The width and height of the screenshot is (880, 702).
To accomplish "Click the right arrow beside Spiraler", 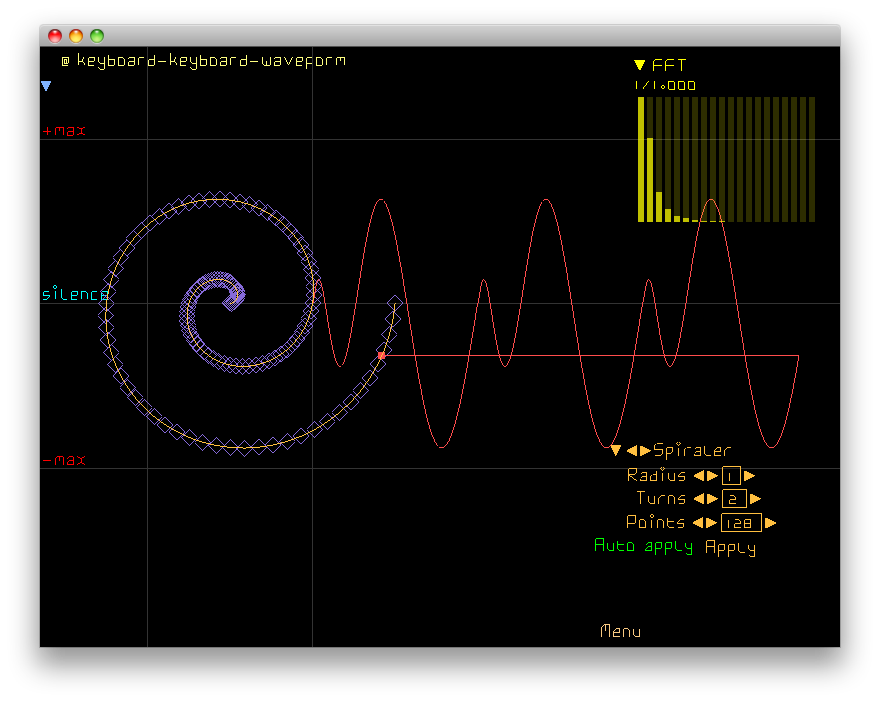I will tap(645, 451).
